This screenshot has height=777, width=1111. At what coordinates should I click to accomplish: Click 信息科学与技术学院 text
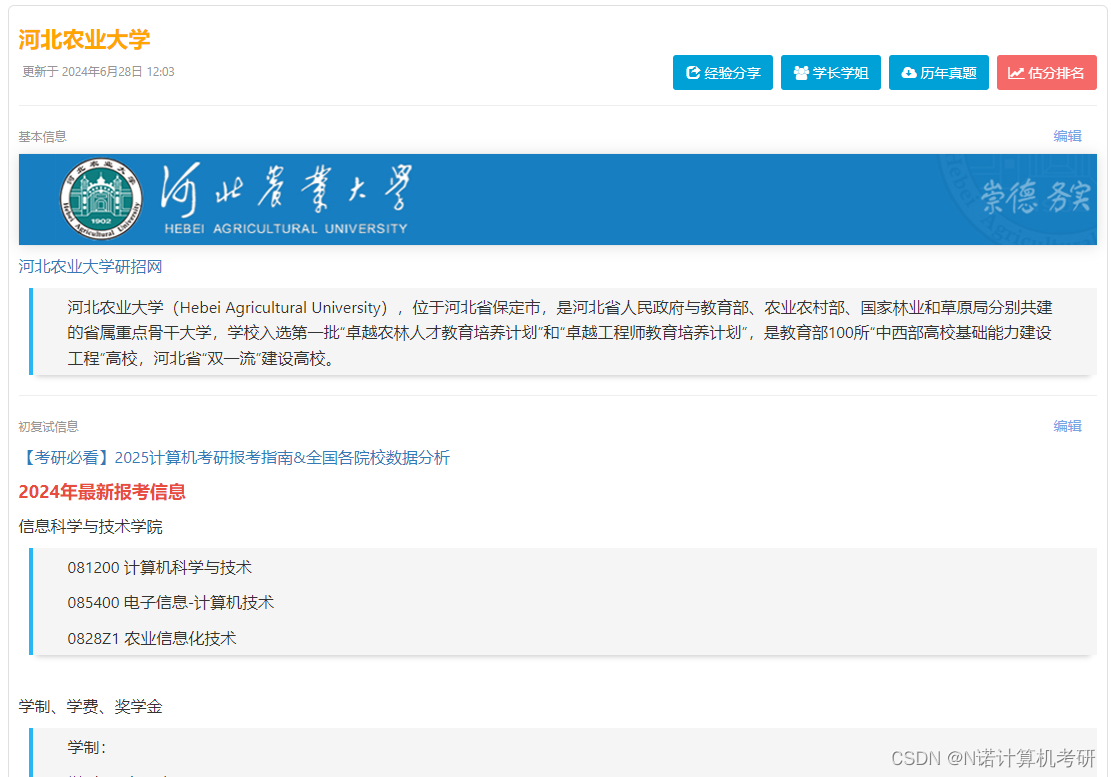coord(91,526)
